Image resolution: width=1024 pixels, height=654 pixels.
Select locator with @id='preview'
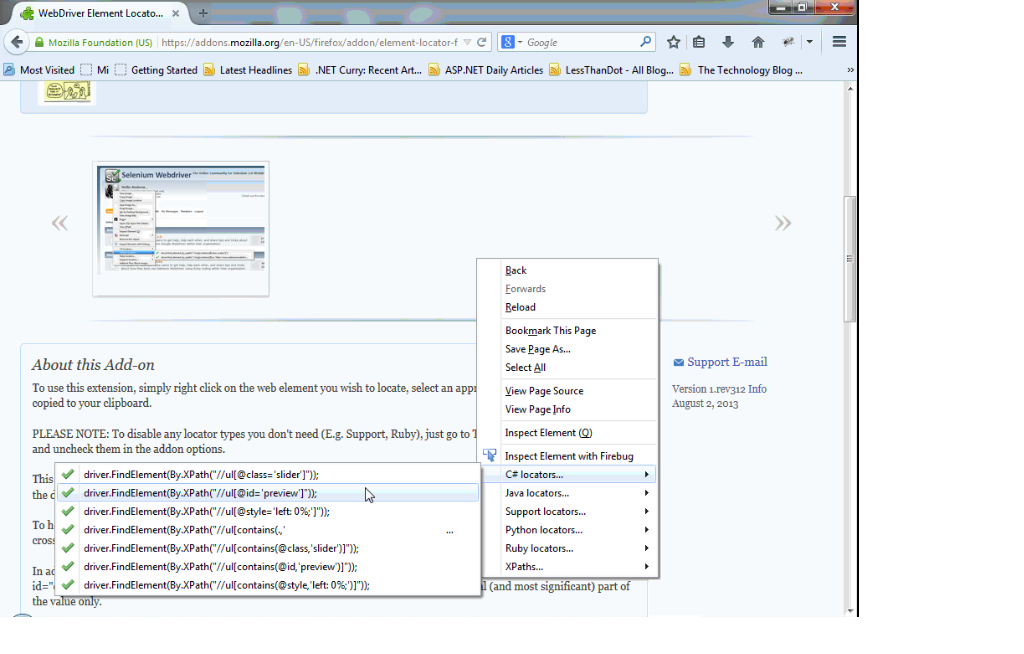pos(268,493)
